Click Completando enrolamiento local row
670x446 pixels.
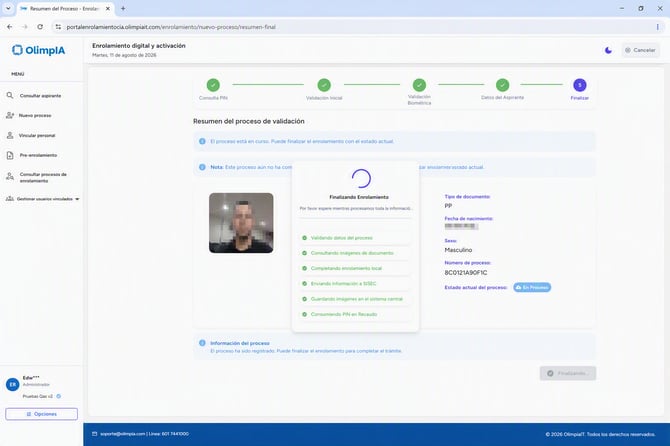pos(356,268)
